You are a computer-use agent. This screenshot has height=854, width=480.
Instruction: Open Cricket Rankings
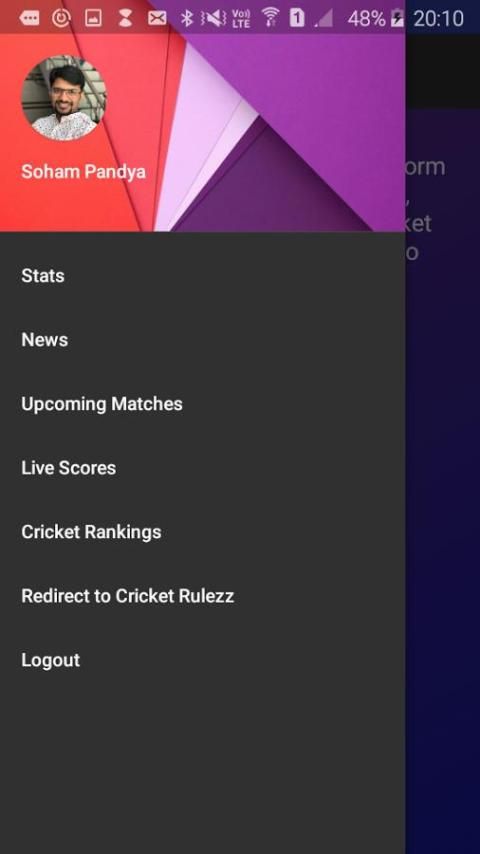click(202, 532)
